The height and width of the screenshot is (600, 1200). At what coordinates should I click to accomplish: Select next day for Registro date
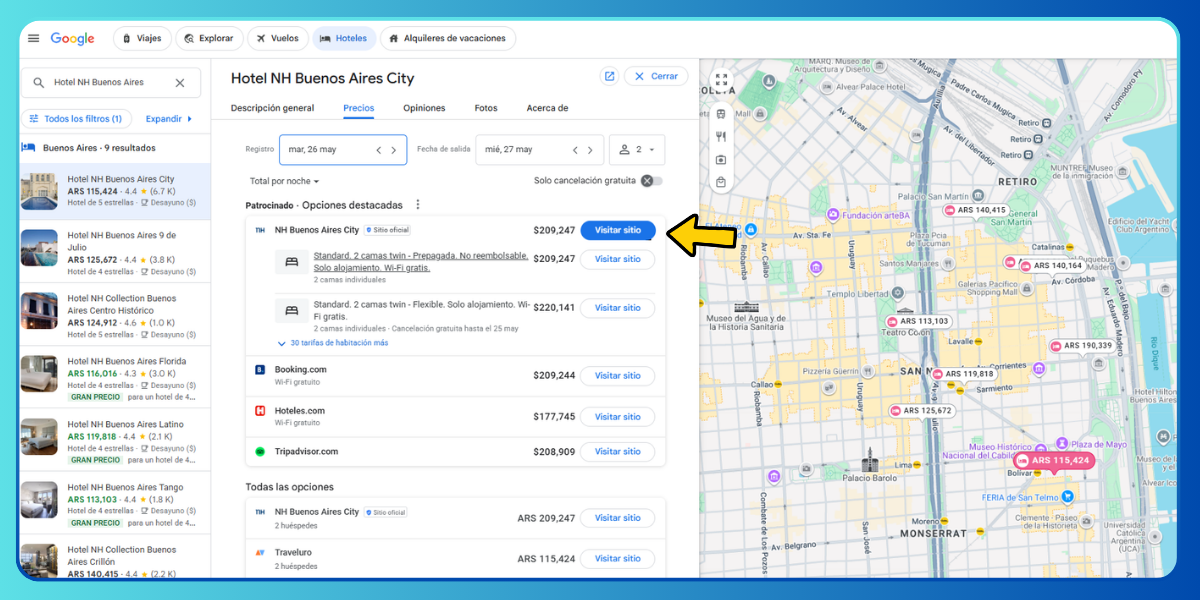coord(394,150)
